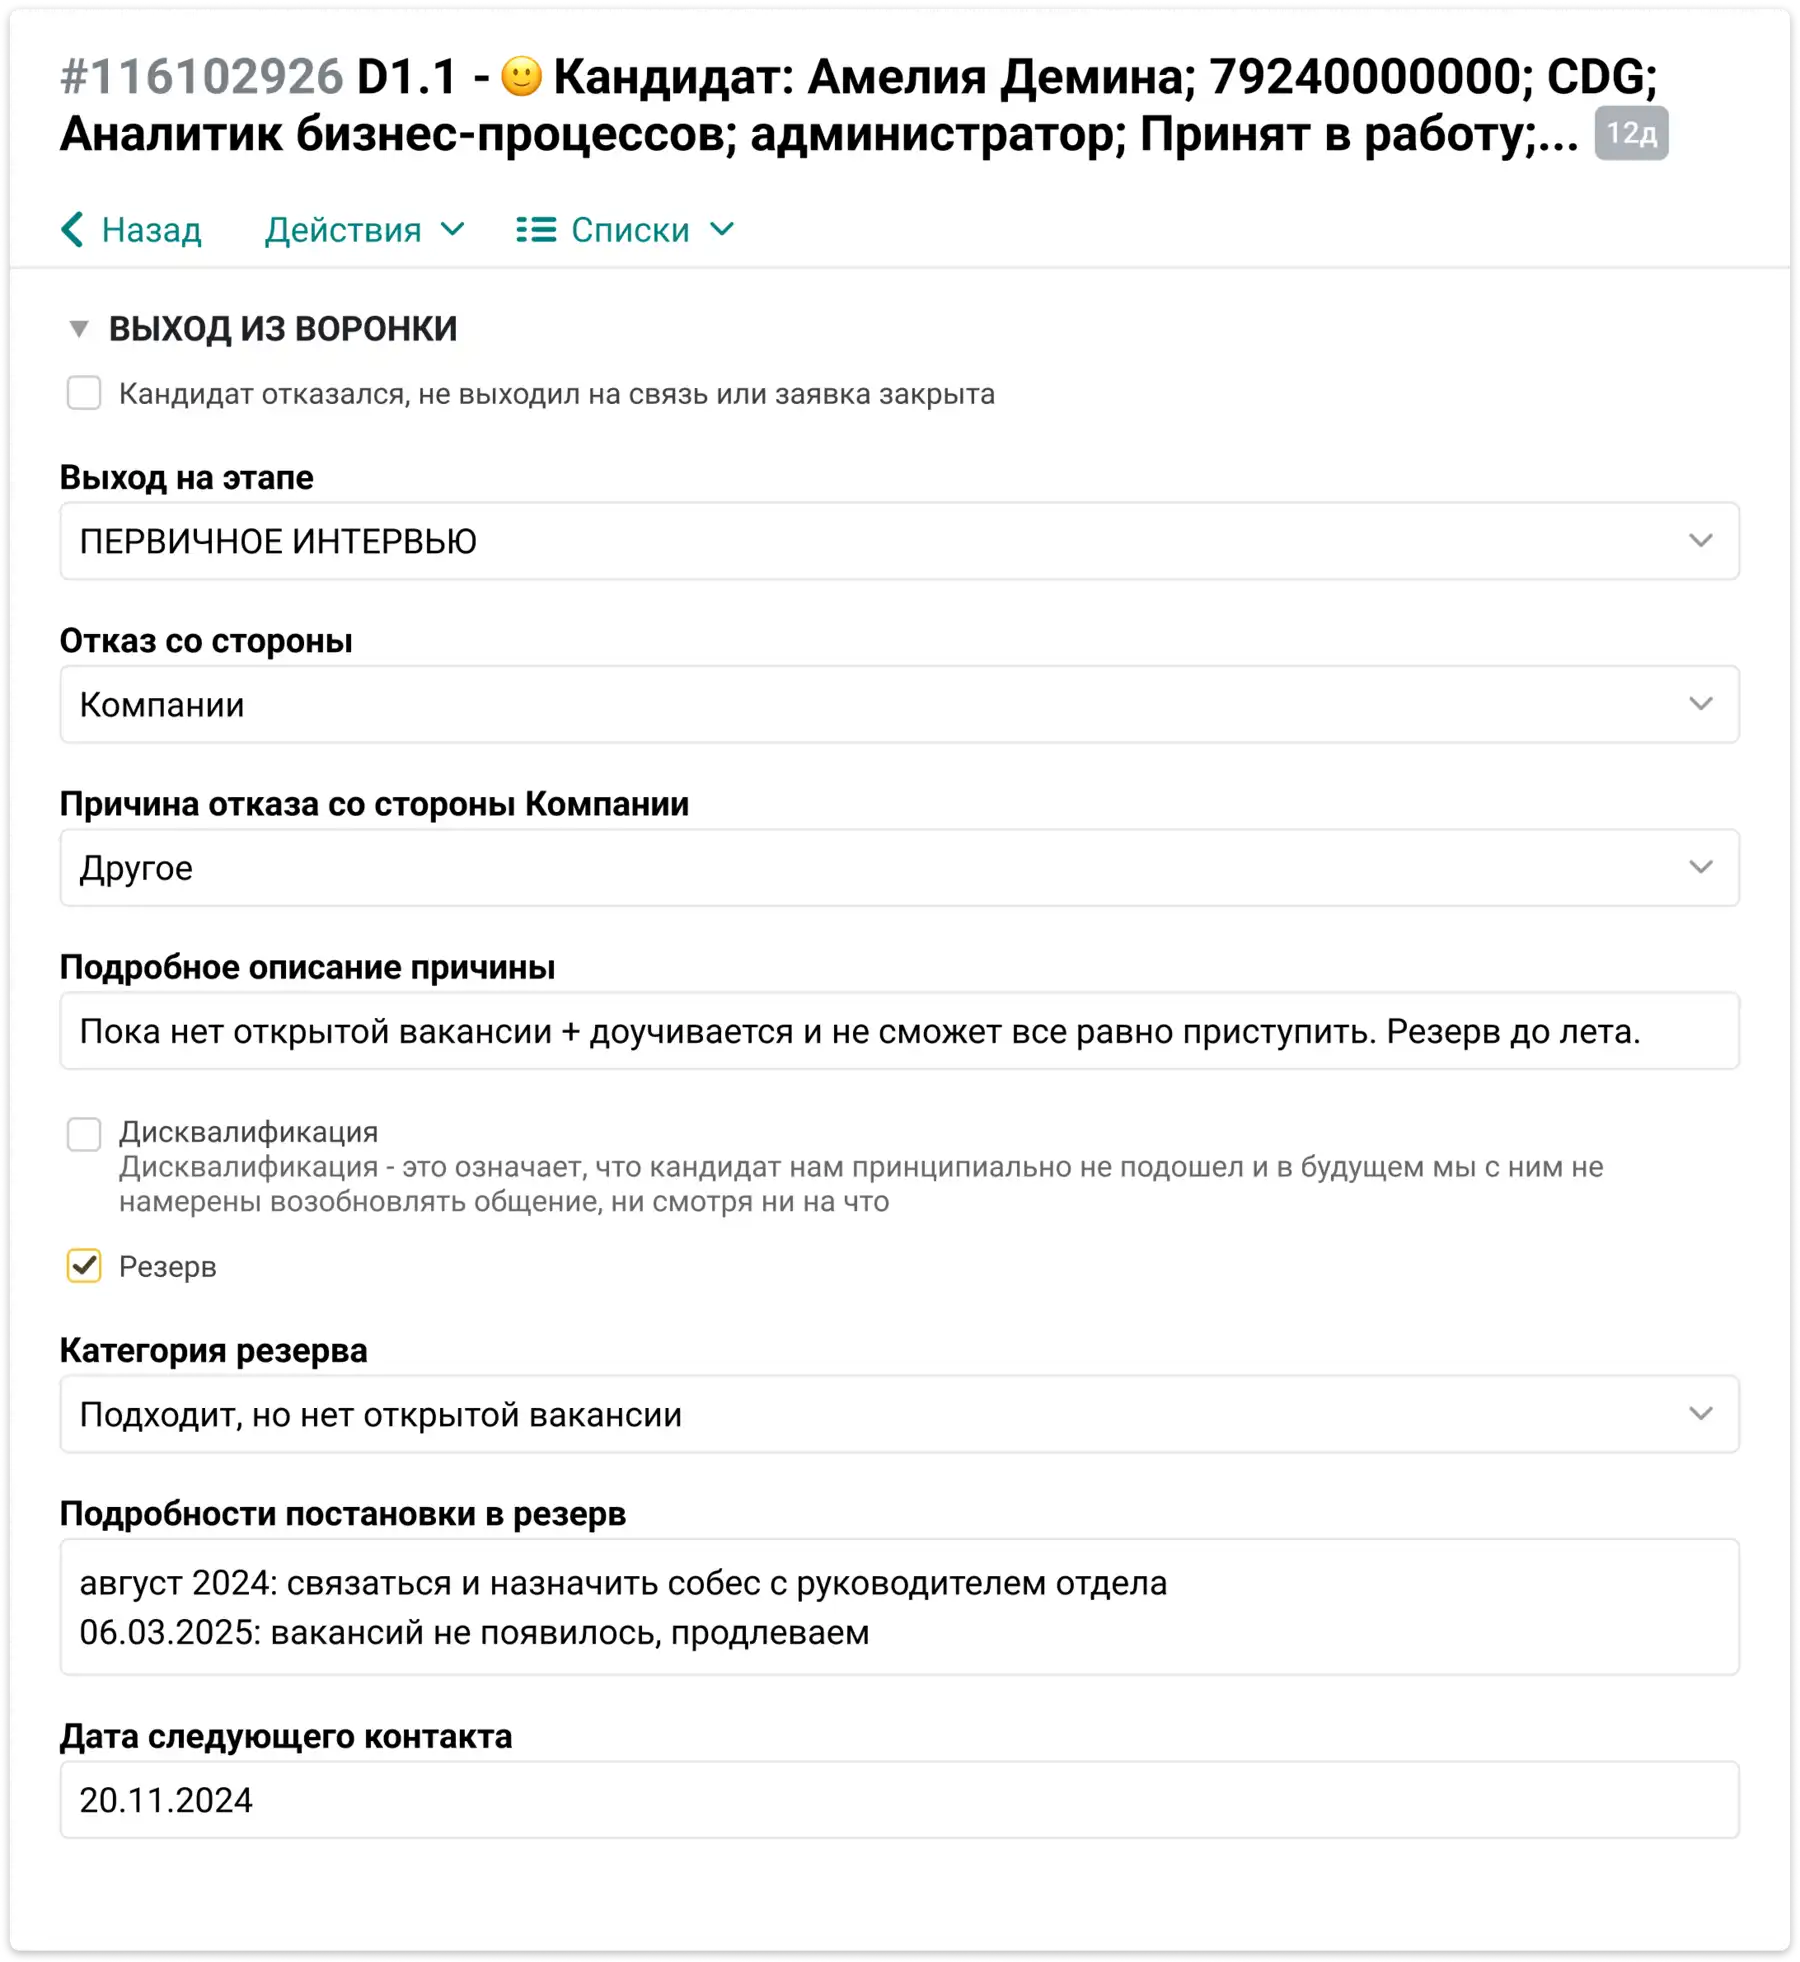Go back with the Назад link
This screenshot has height=1962, width=1800.
tap(131, 230)
